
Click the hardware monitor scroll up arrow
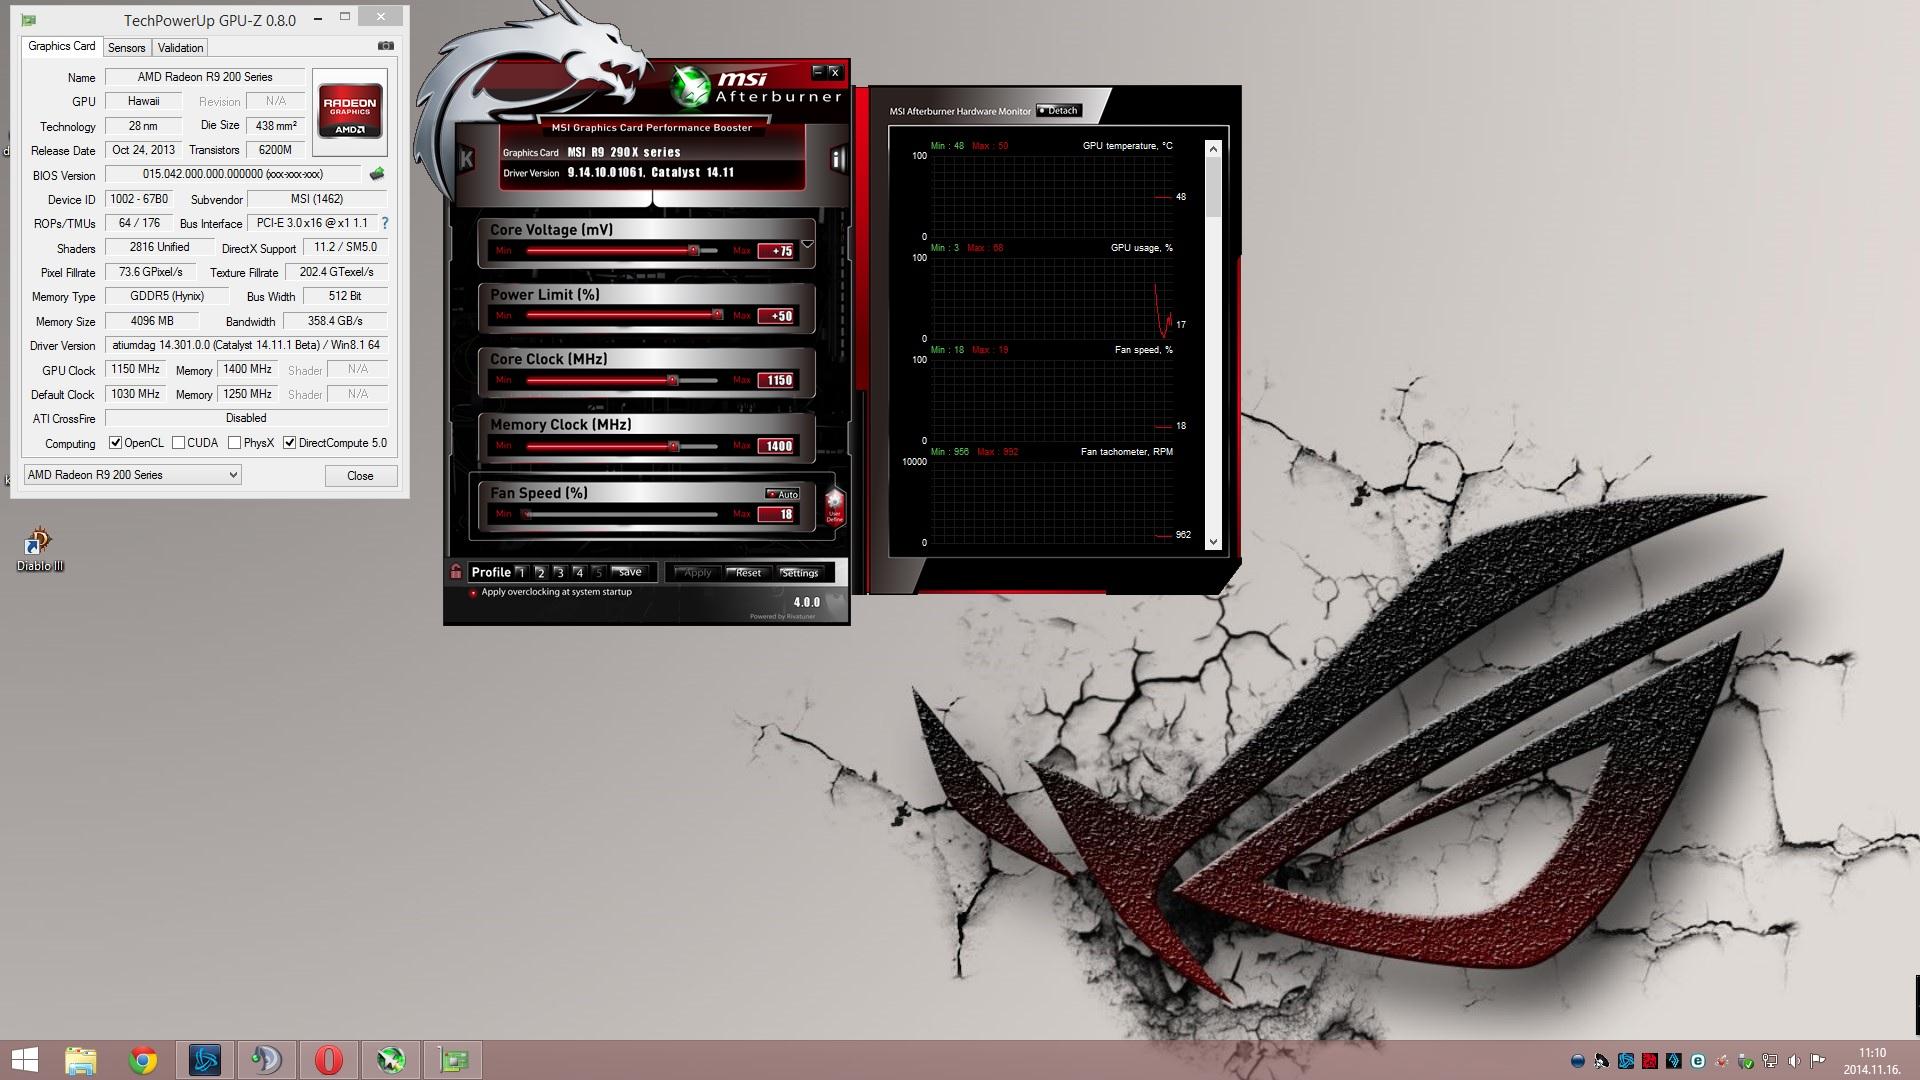pos(1214,149)
